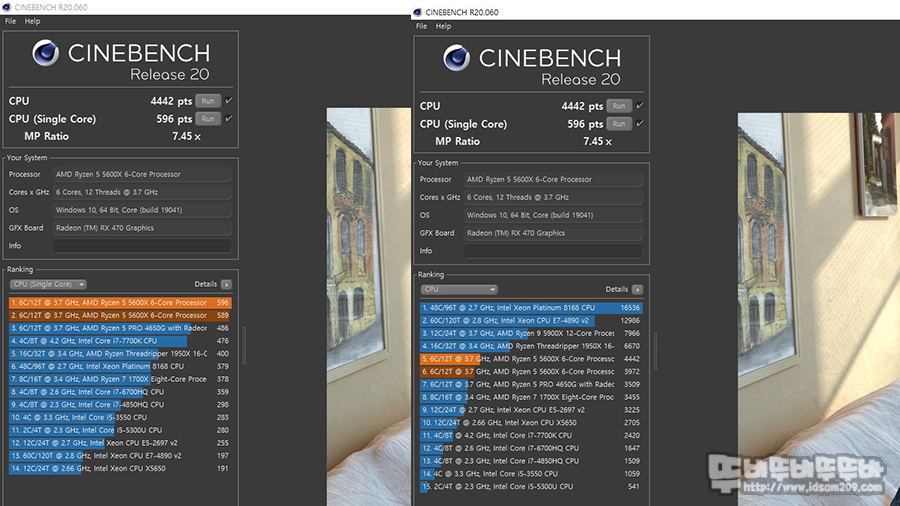Viewport: 900px width, 506px height.
Task: Select Core i5-3550 283 row in left ranking
Action: coord(120,417)
